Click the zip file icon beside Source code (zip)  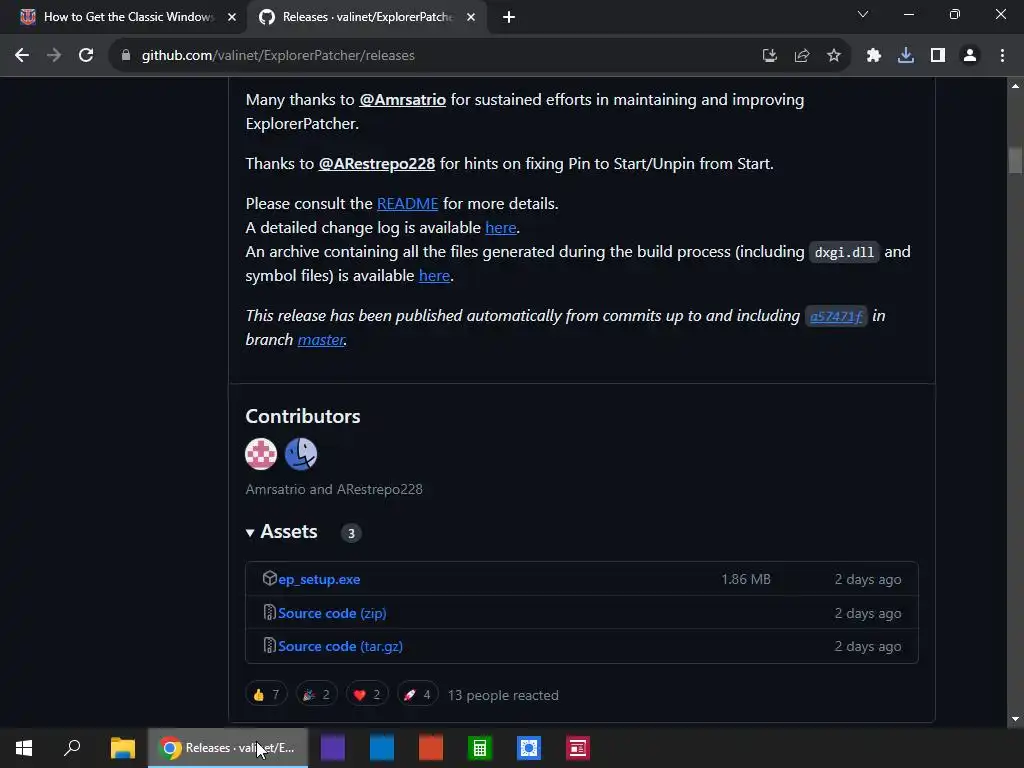(x=269, y=613)
